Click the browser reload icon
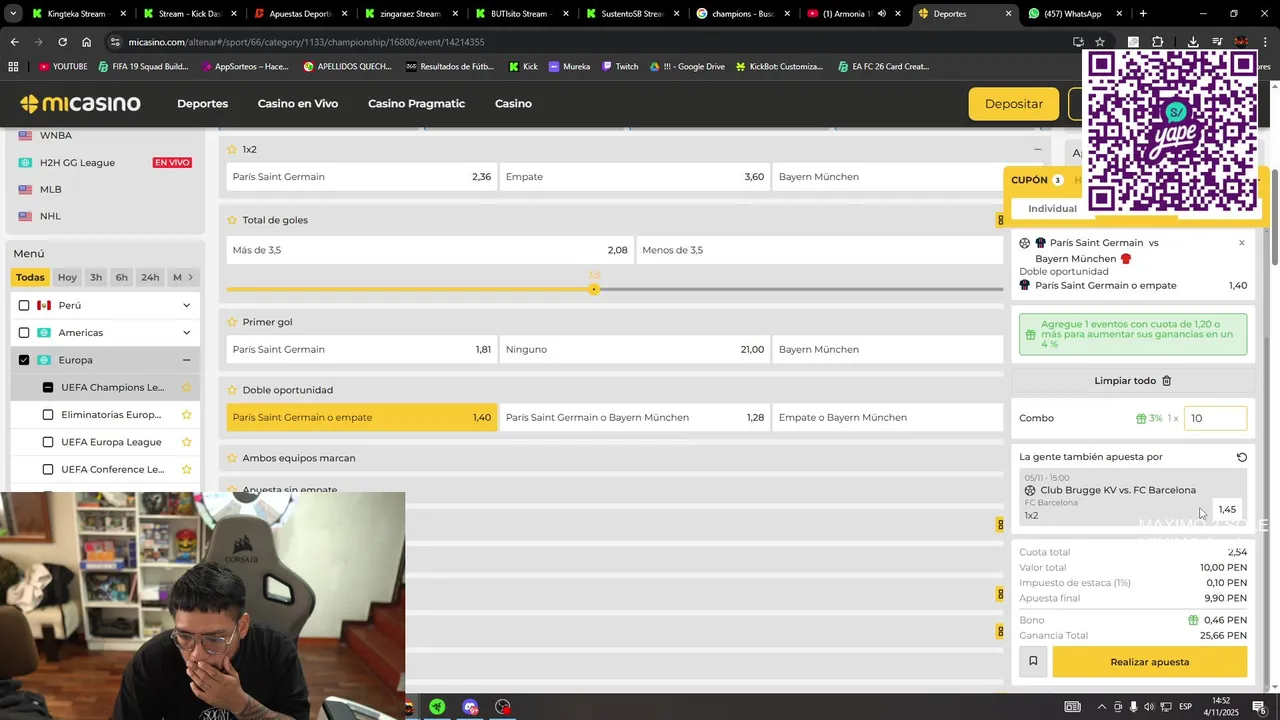 click(62, 42)
